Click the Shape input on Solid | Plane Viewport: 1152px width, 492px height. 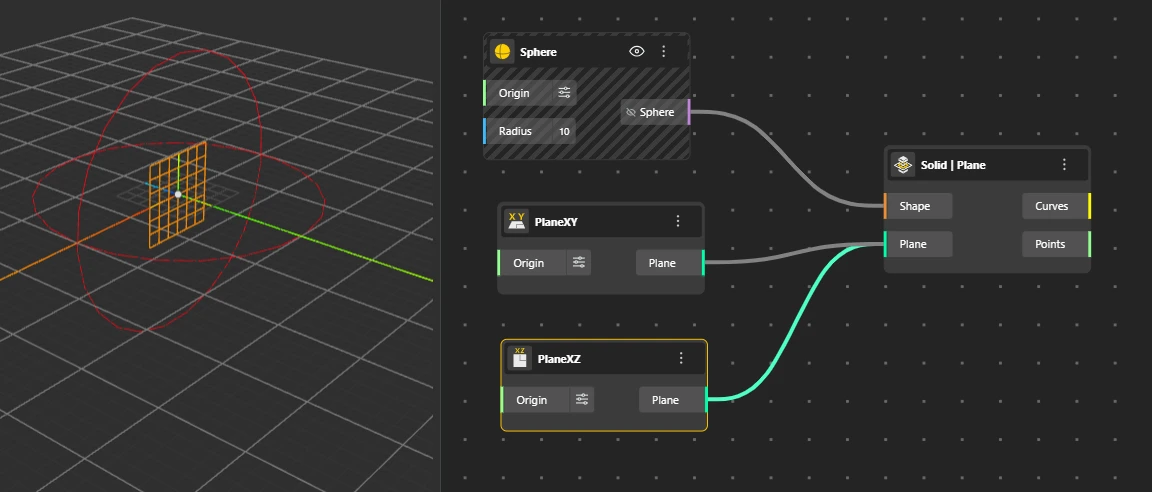coord(918,206)
